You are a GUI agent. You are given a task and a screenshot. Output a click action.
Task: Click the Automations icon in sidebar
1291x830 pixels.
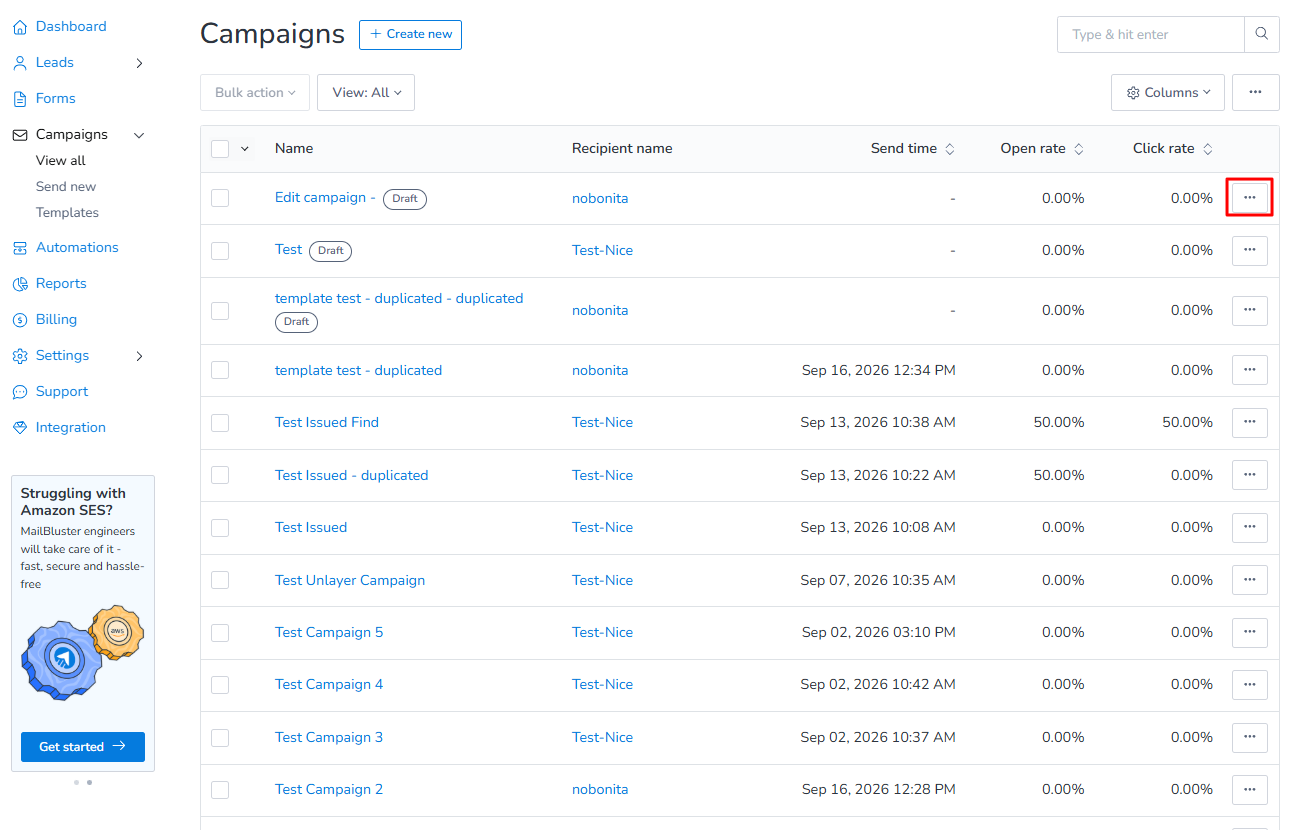(20, 248)
